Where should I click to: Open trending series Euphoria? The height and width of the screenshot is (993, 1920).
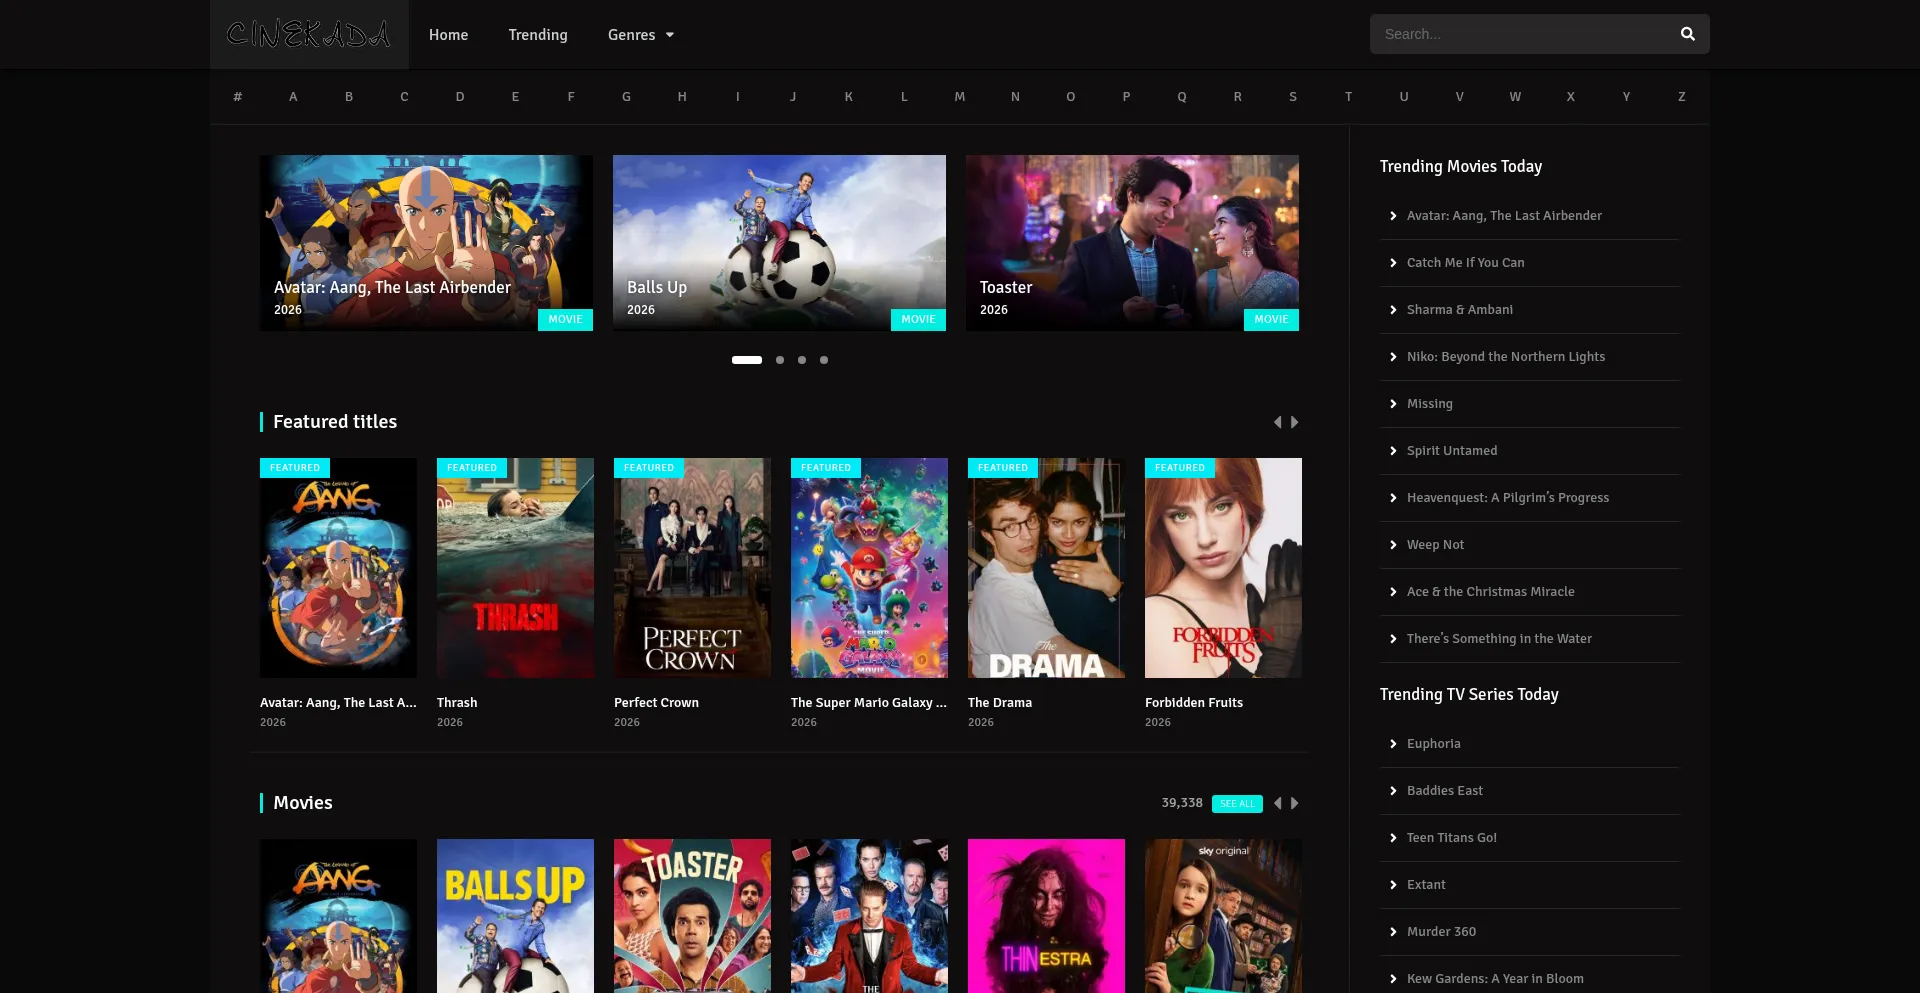point(1433,744)
